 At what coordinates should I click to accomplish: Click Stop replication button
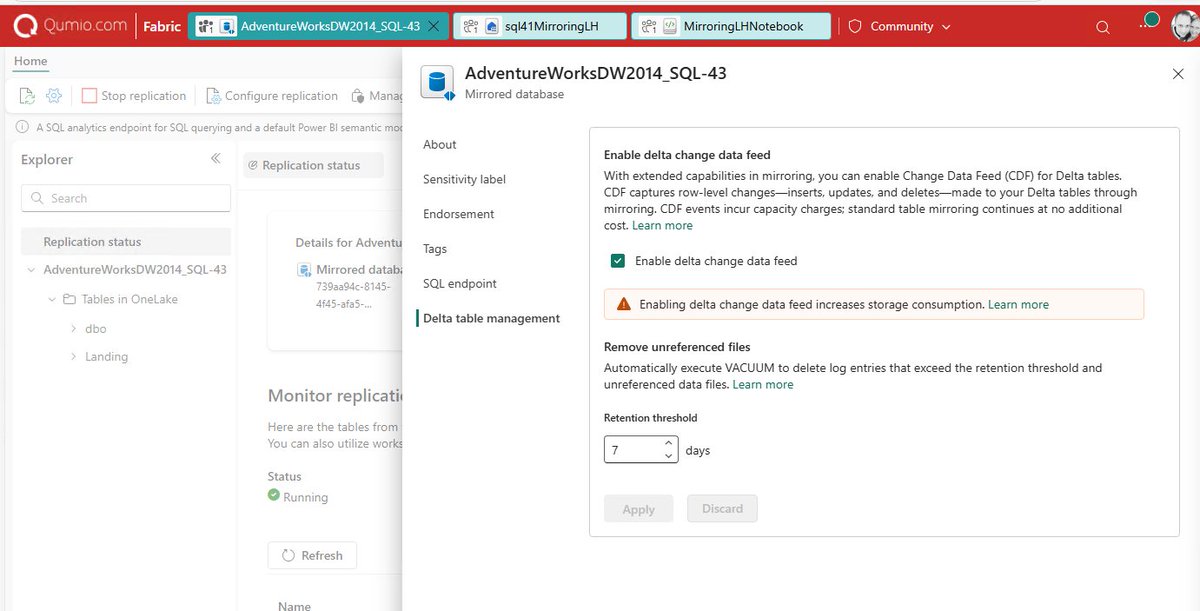coord(134,96)
